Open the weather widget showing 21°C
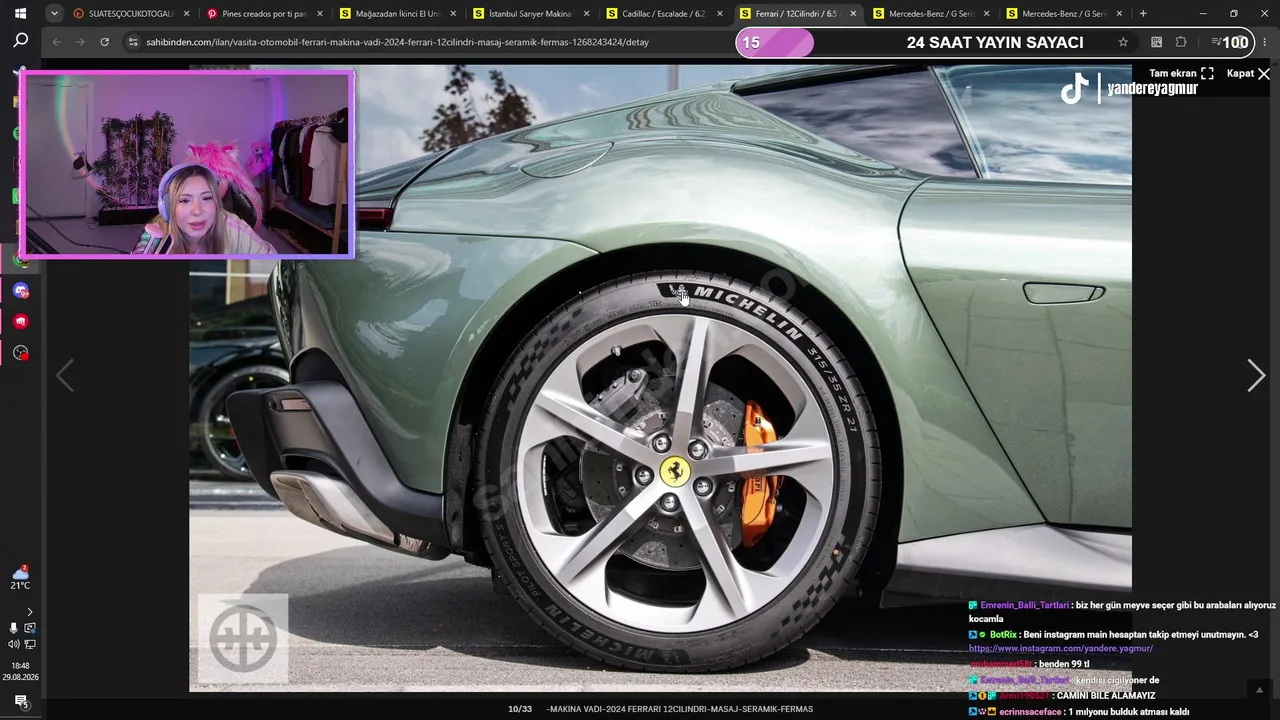 [x=20, y=577]
